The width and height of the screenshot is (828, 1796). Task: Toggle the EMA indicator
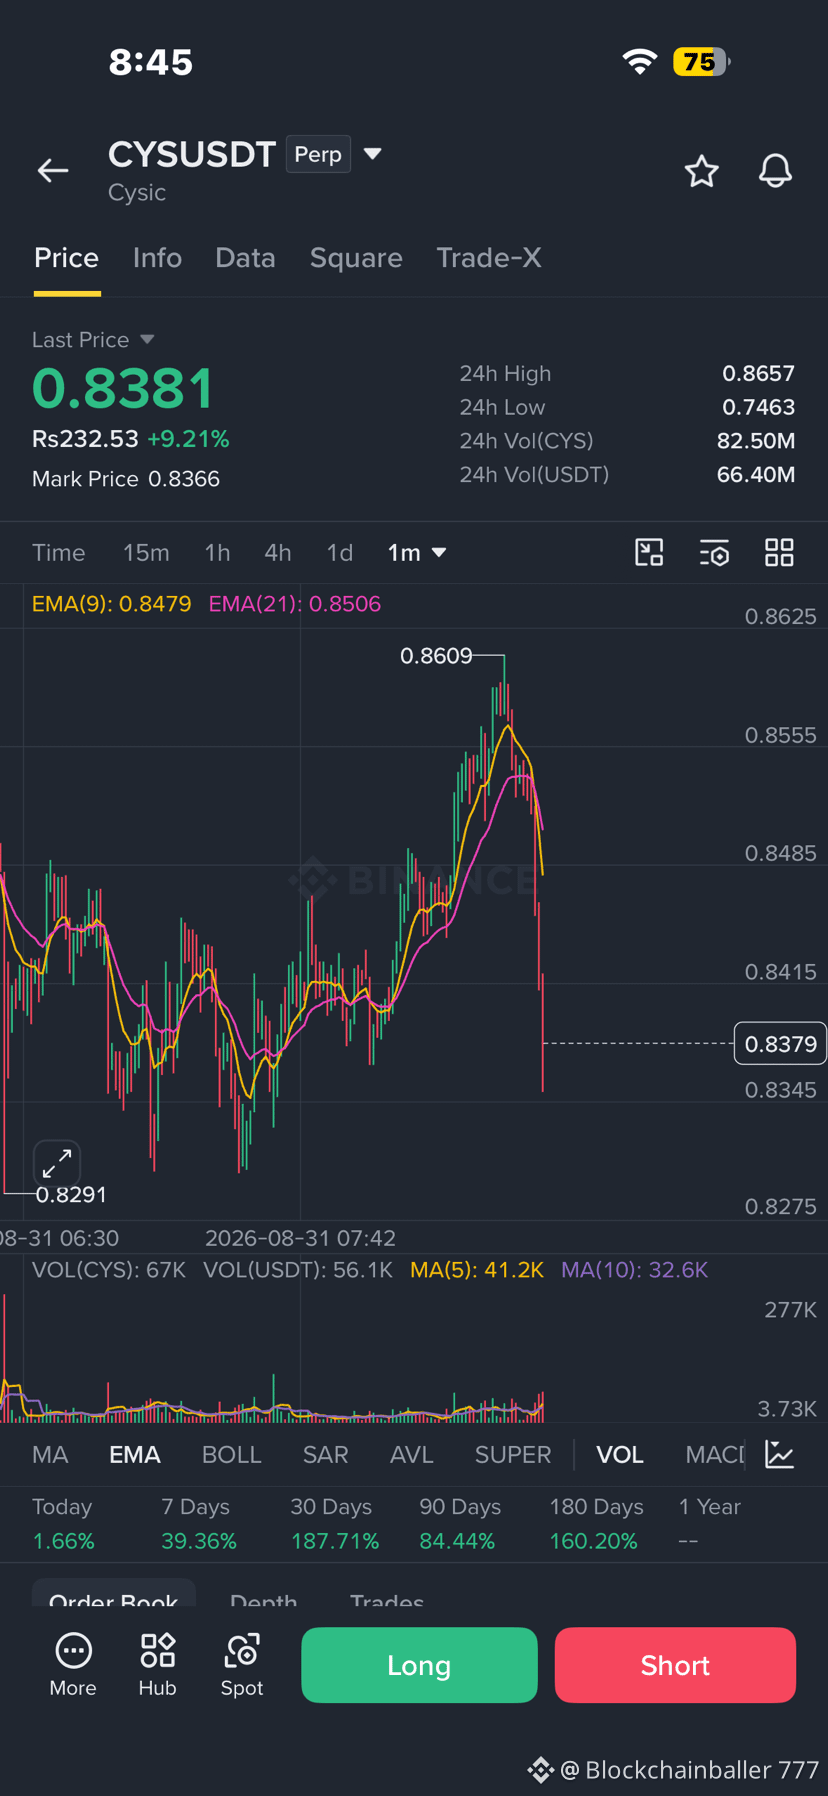tap(135, 1455)
